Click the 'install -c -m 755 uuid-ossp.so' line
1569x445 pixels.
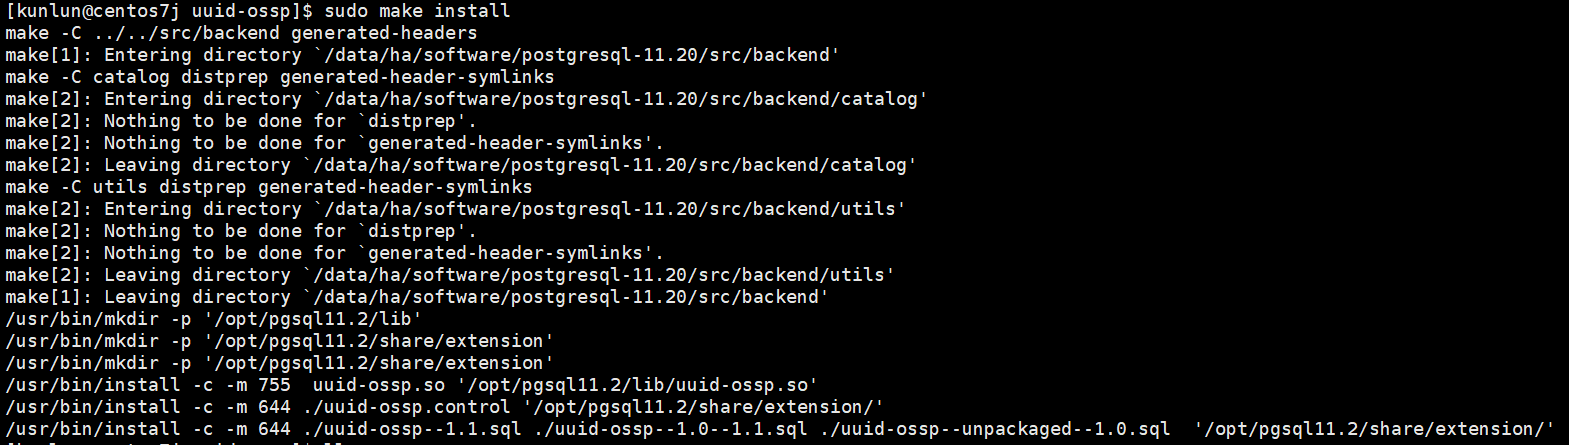point(411,385)
